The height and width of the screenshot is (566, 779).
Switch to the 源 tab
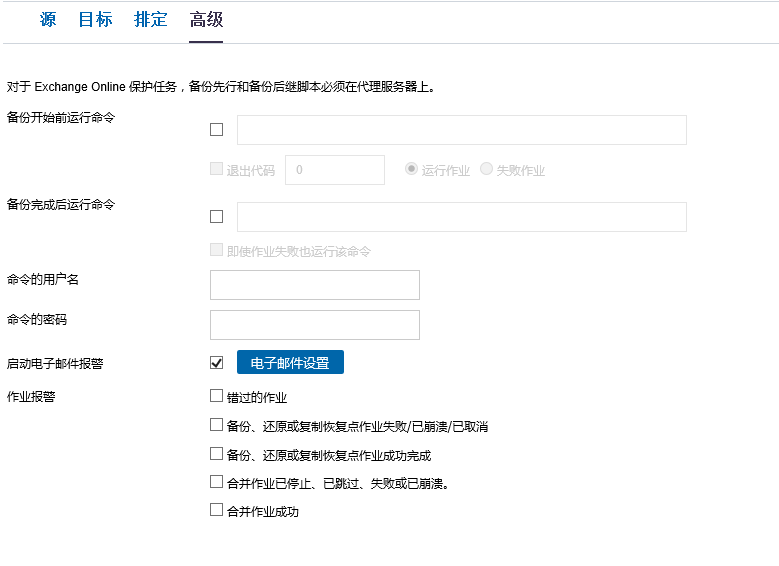[48, 20]
